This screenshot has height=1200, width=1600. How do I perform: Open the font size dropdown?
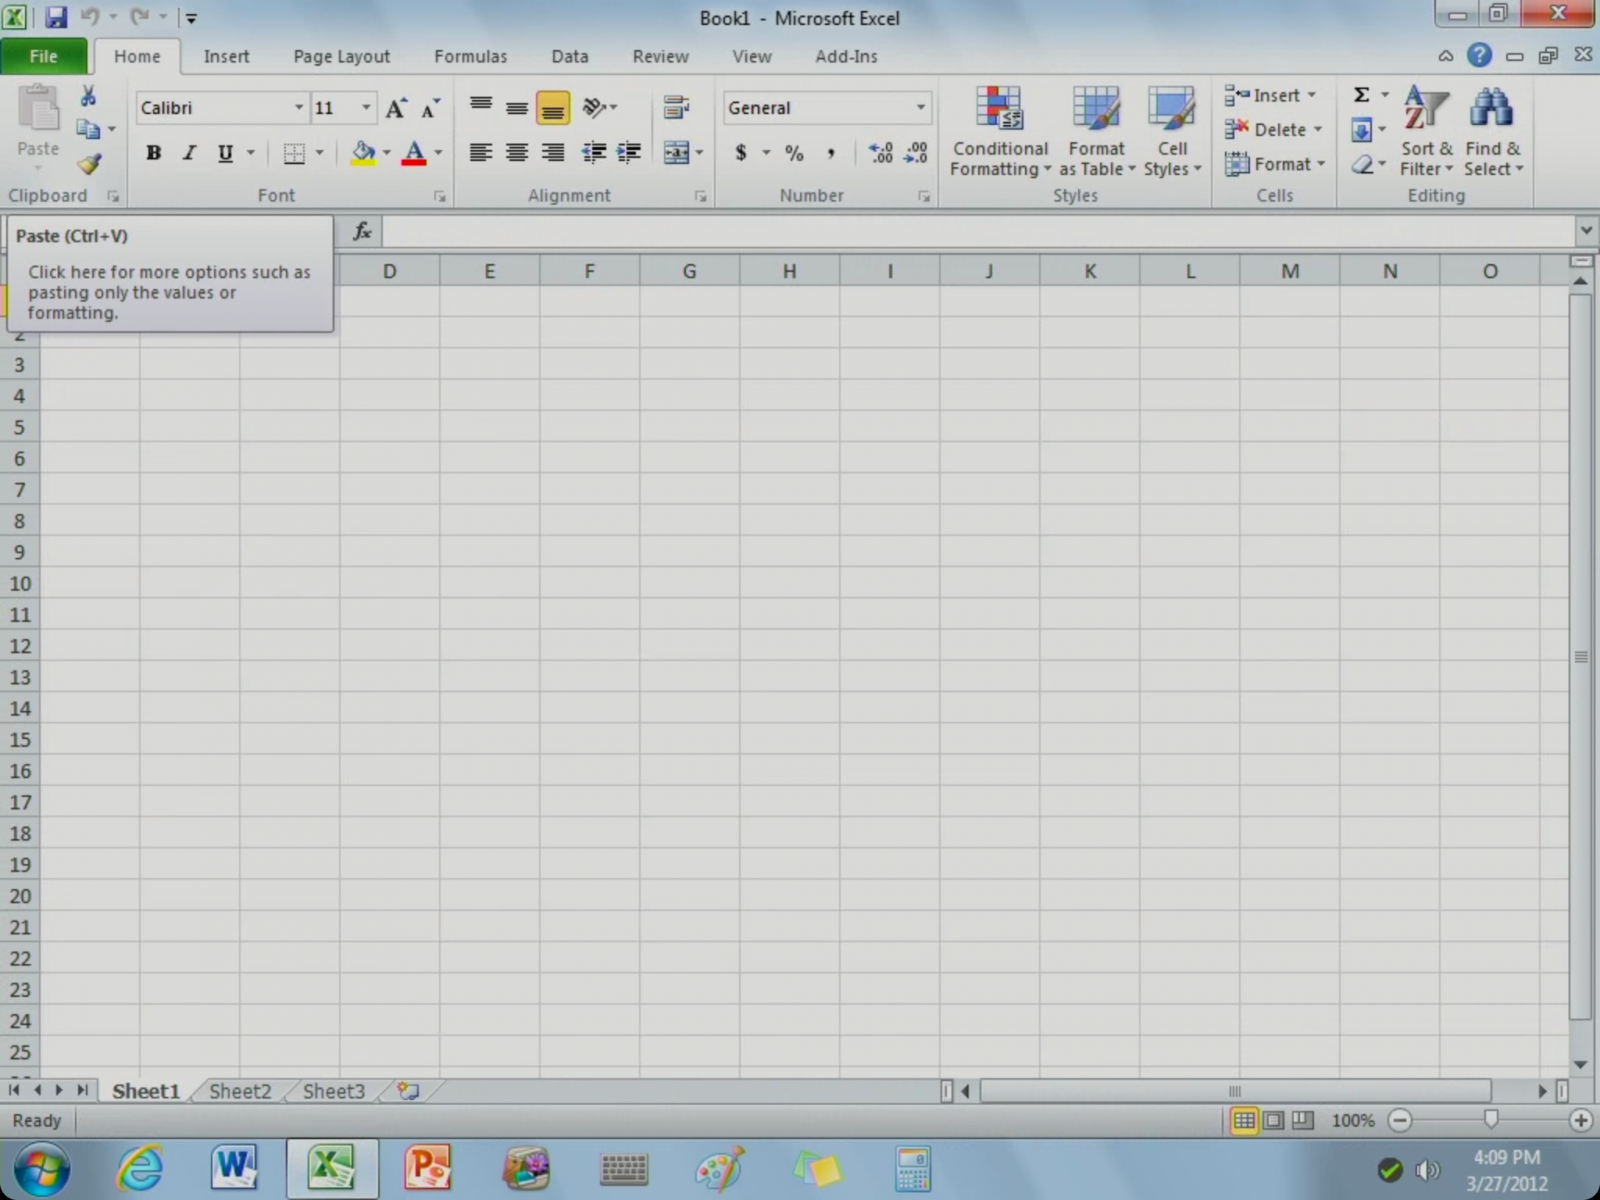click(x=366, y=108)
